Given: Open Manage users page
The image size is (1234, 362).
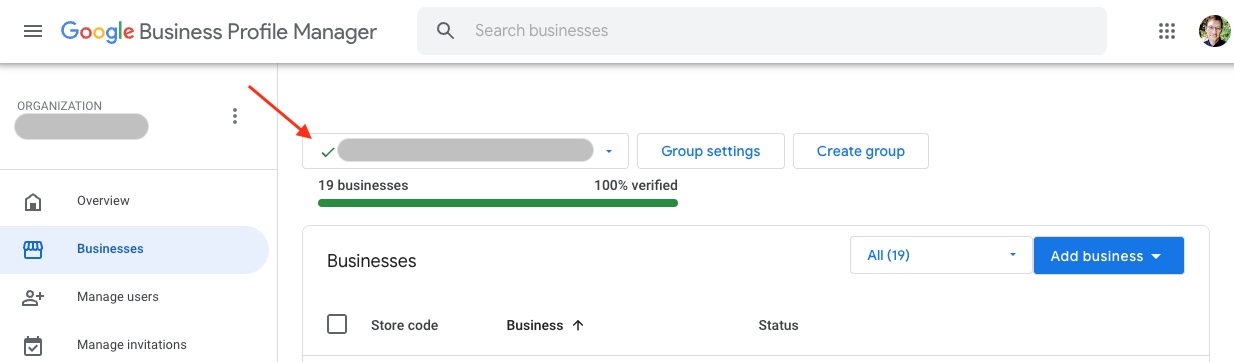Looking at the screenshot, I should pyautogui.click(x=118, y=297).
